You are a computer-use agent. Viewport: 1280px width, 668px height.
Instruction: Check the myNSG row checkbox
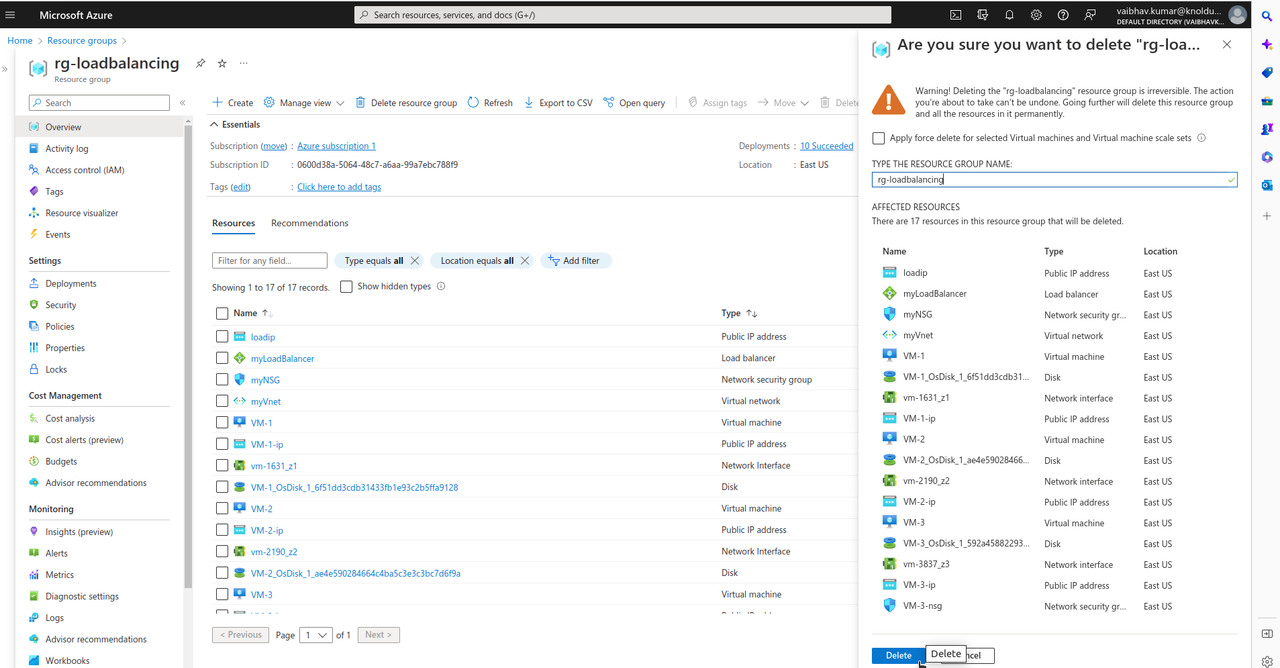[222, 380]
